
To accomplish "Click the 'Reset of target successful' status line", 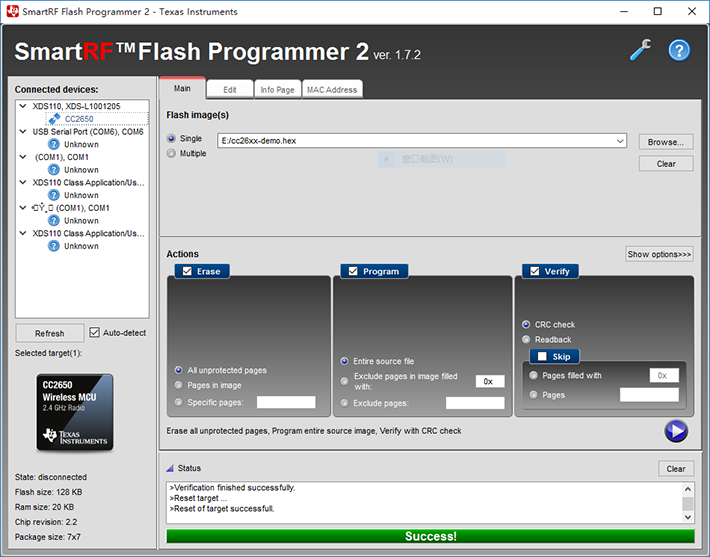I will [222, 509].
